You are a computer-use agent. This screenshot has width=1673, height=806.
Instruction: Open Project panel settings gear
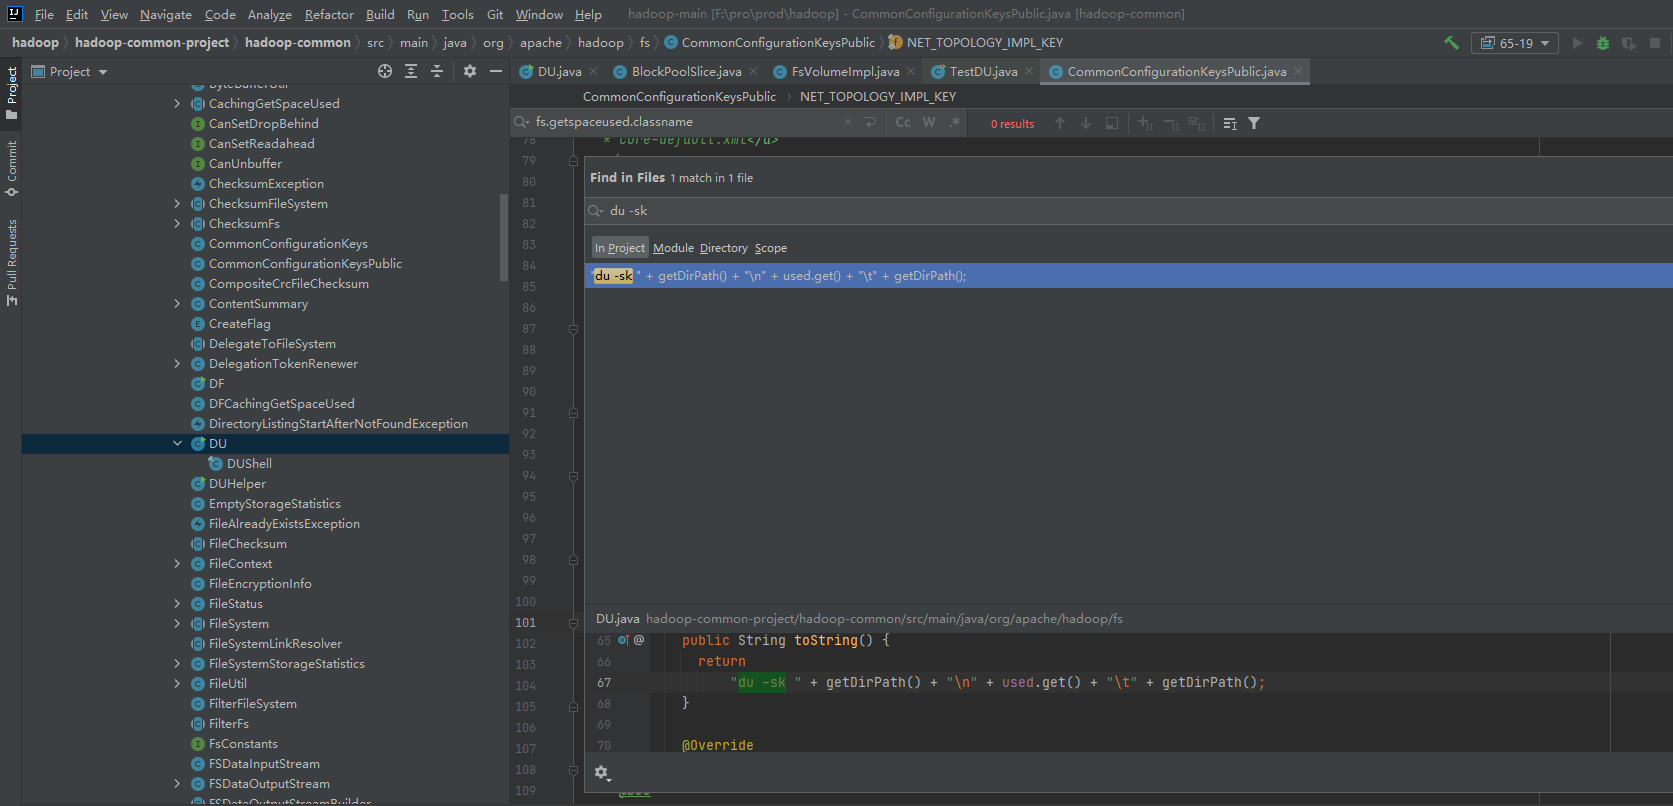tap(470, 71)
